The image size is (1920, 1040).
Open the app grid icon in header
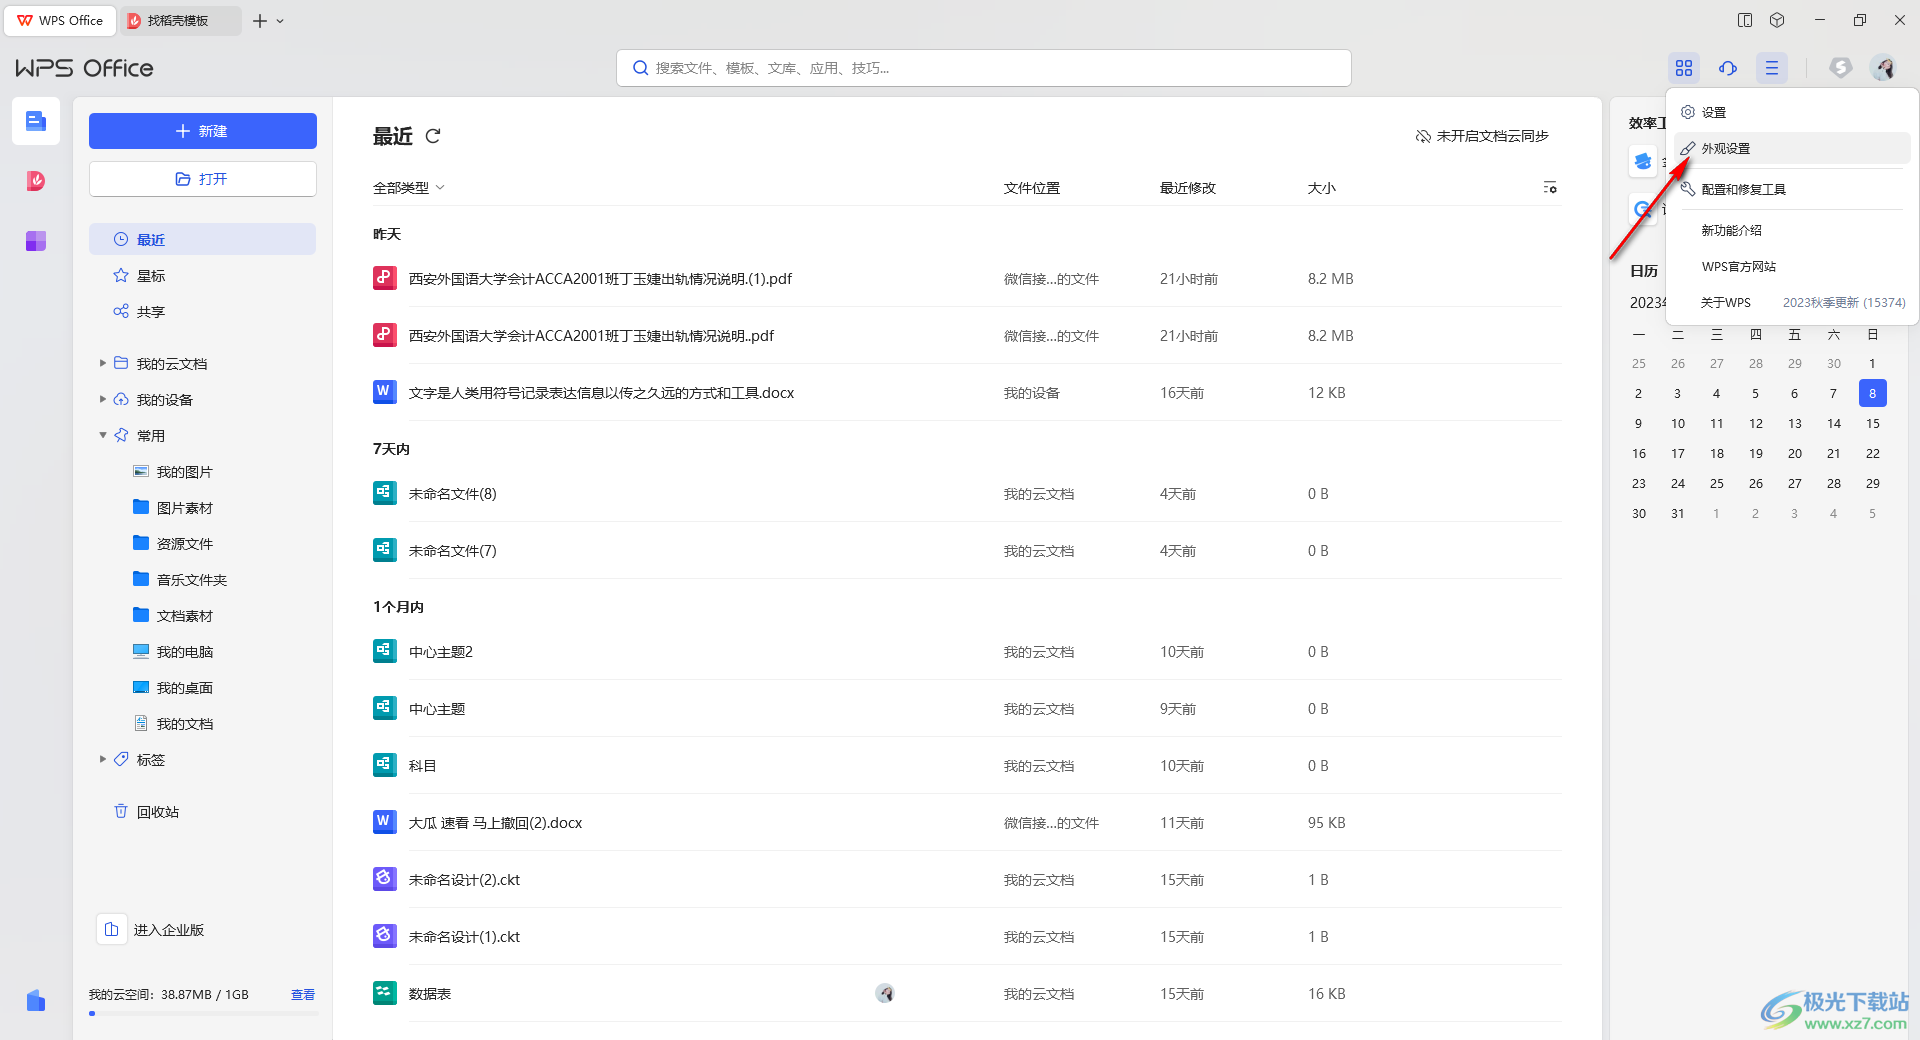tap(1684, 68)
